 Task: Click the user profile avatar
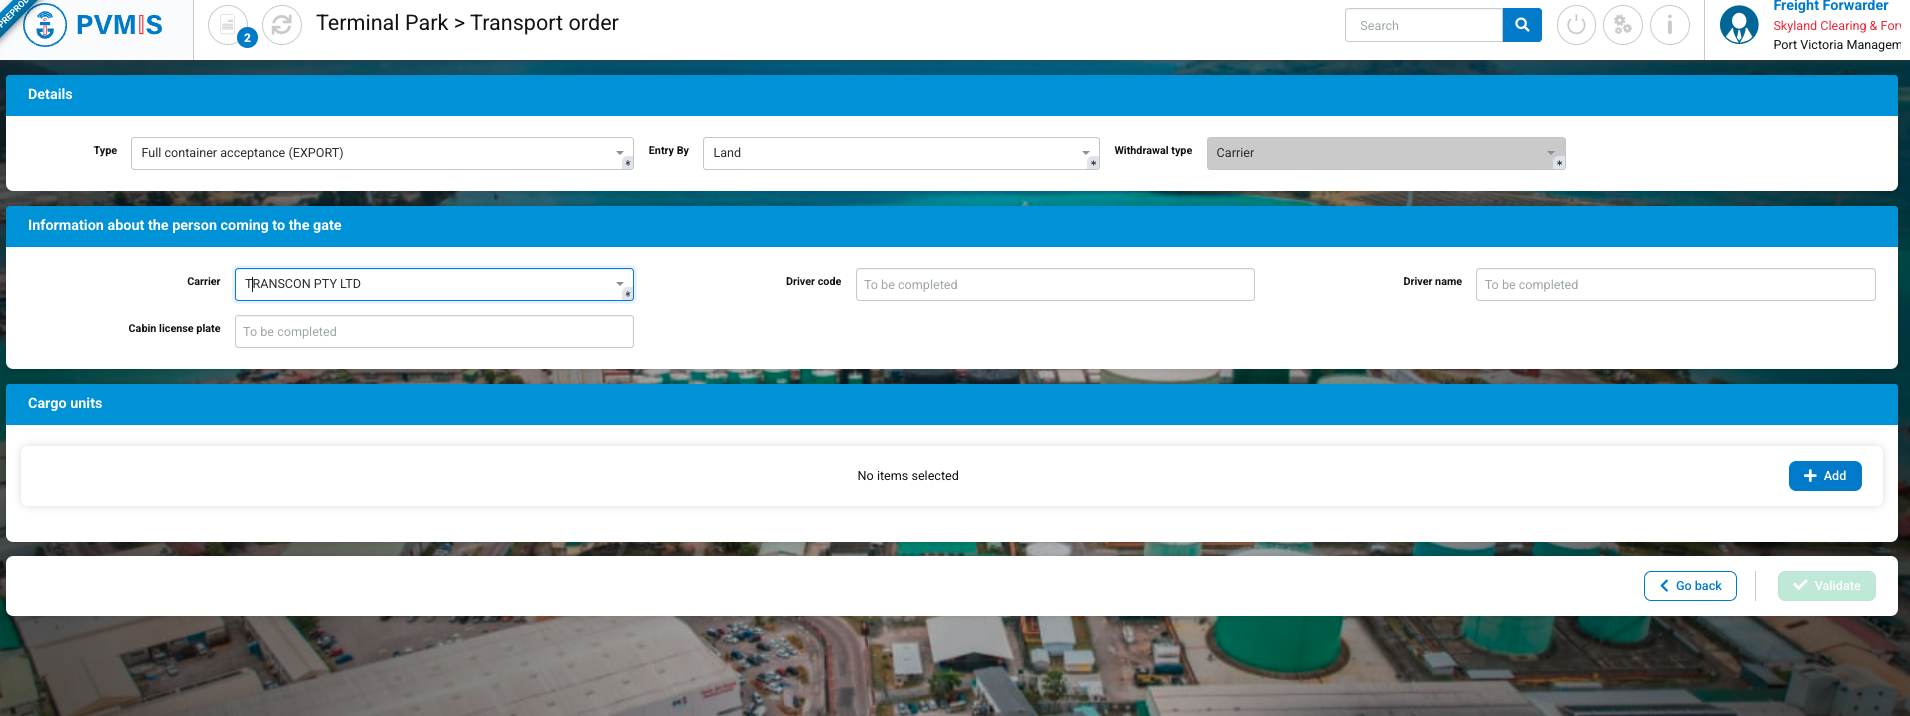[x=1739, y=25]
